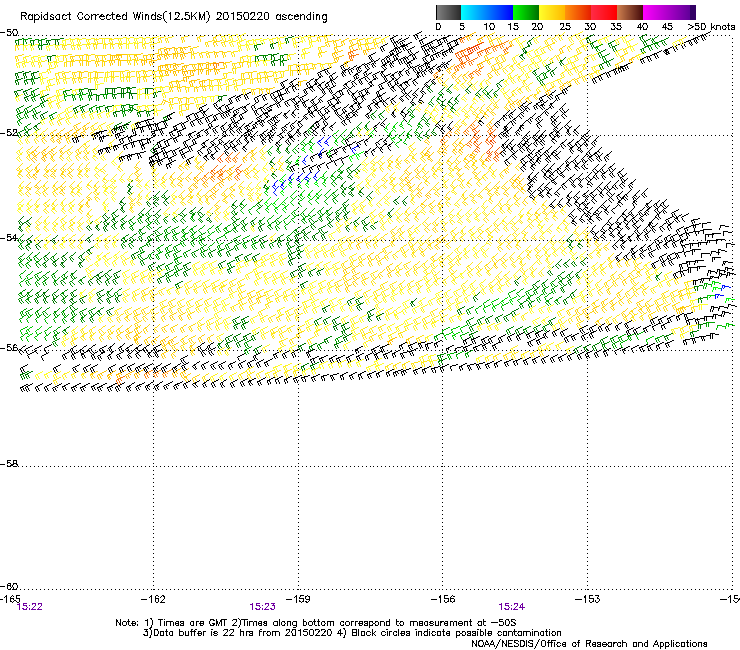Viewport: 740px width, 650px height.
Task: Click the purple time label 15:24
Action: point(512,607)
